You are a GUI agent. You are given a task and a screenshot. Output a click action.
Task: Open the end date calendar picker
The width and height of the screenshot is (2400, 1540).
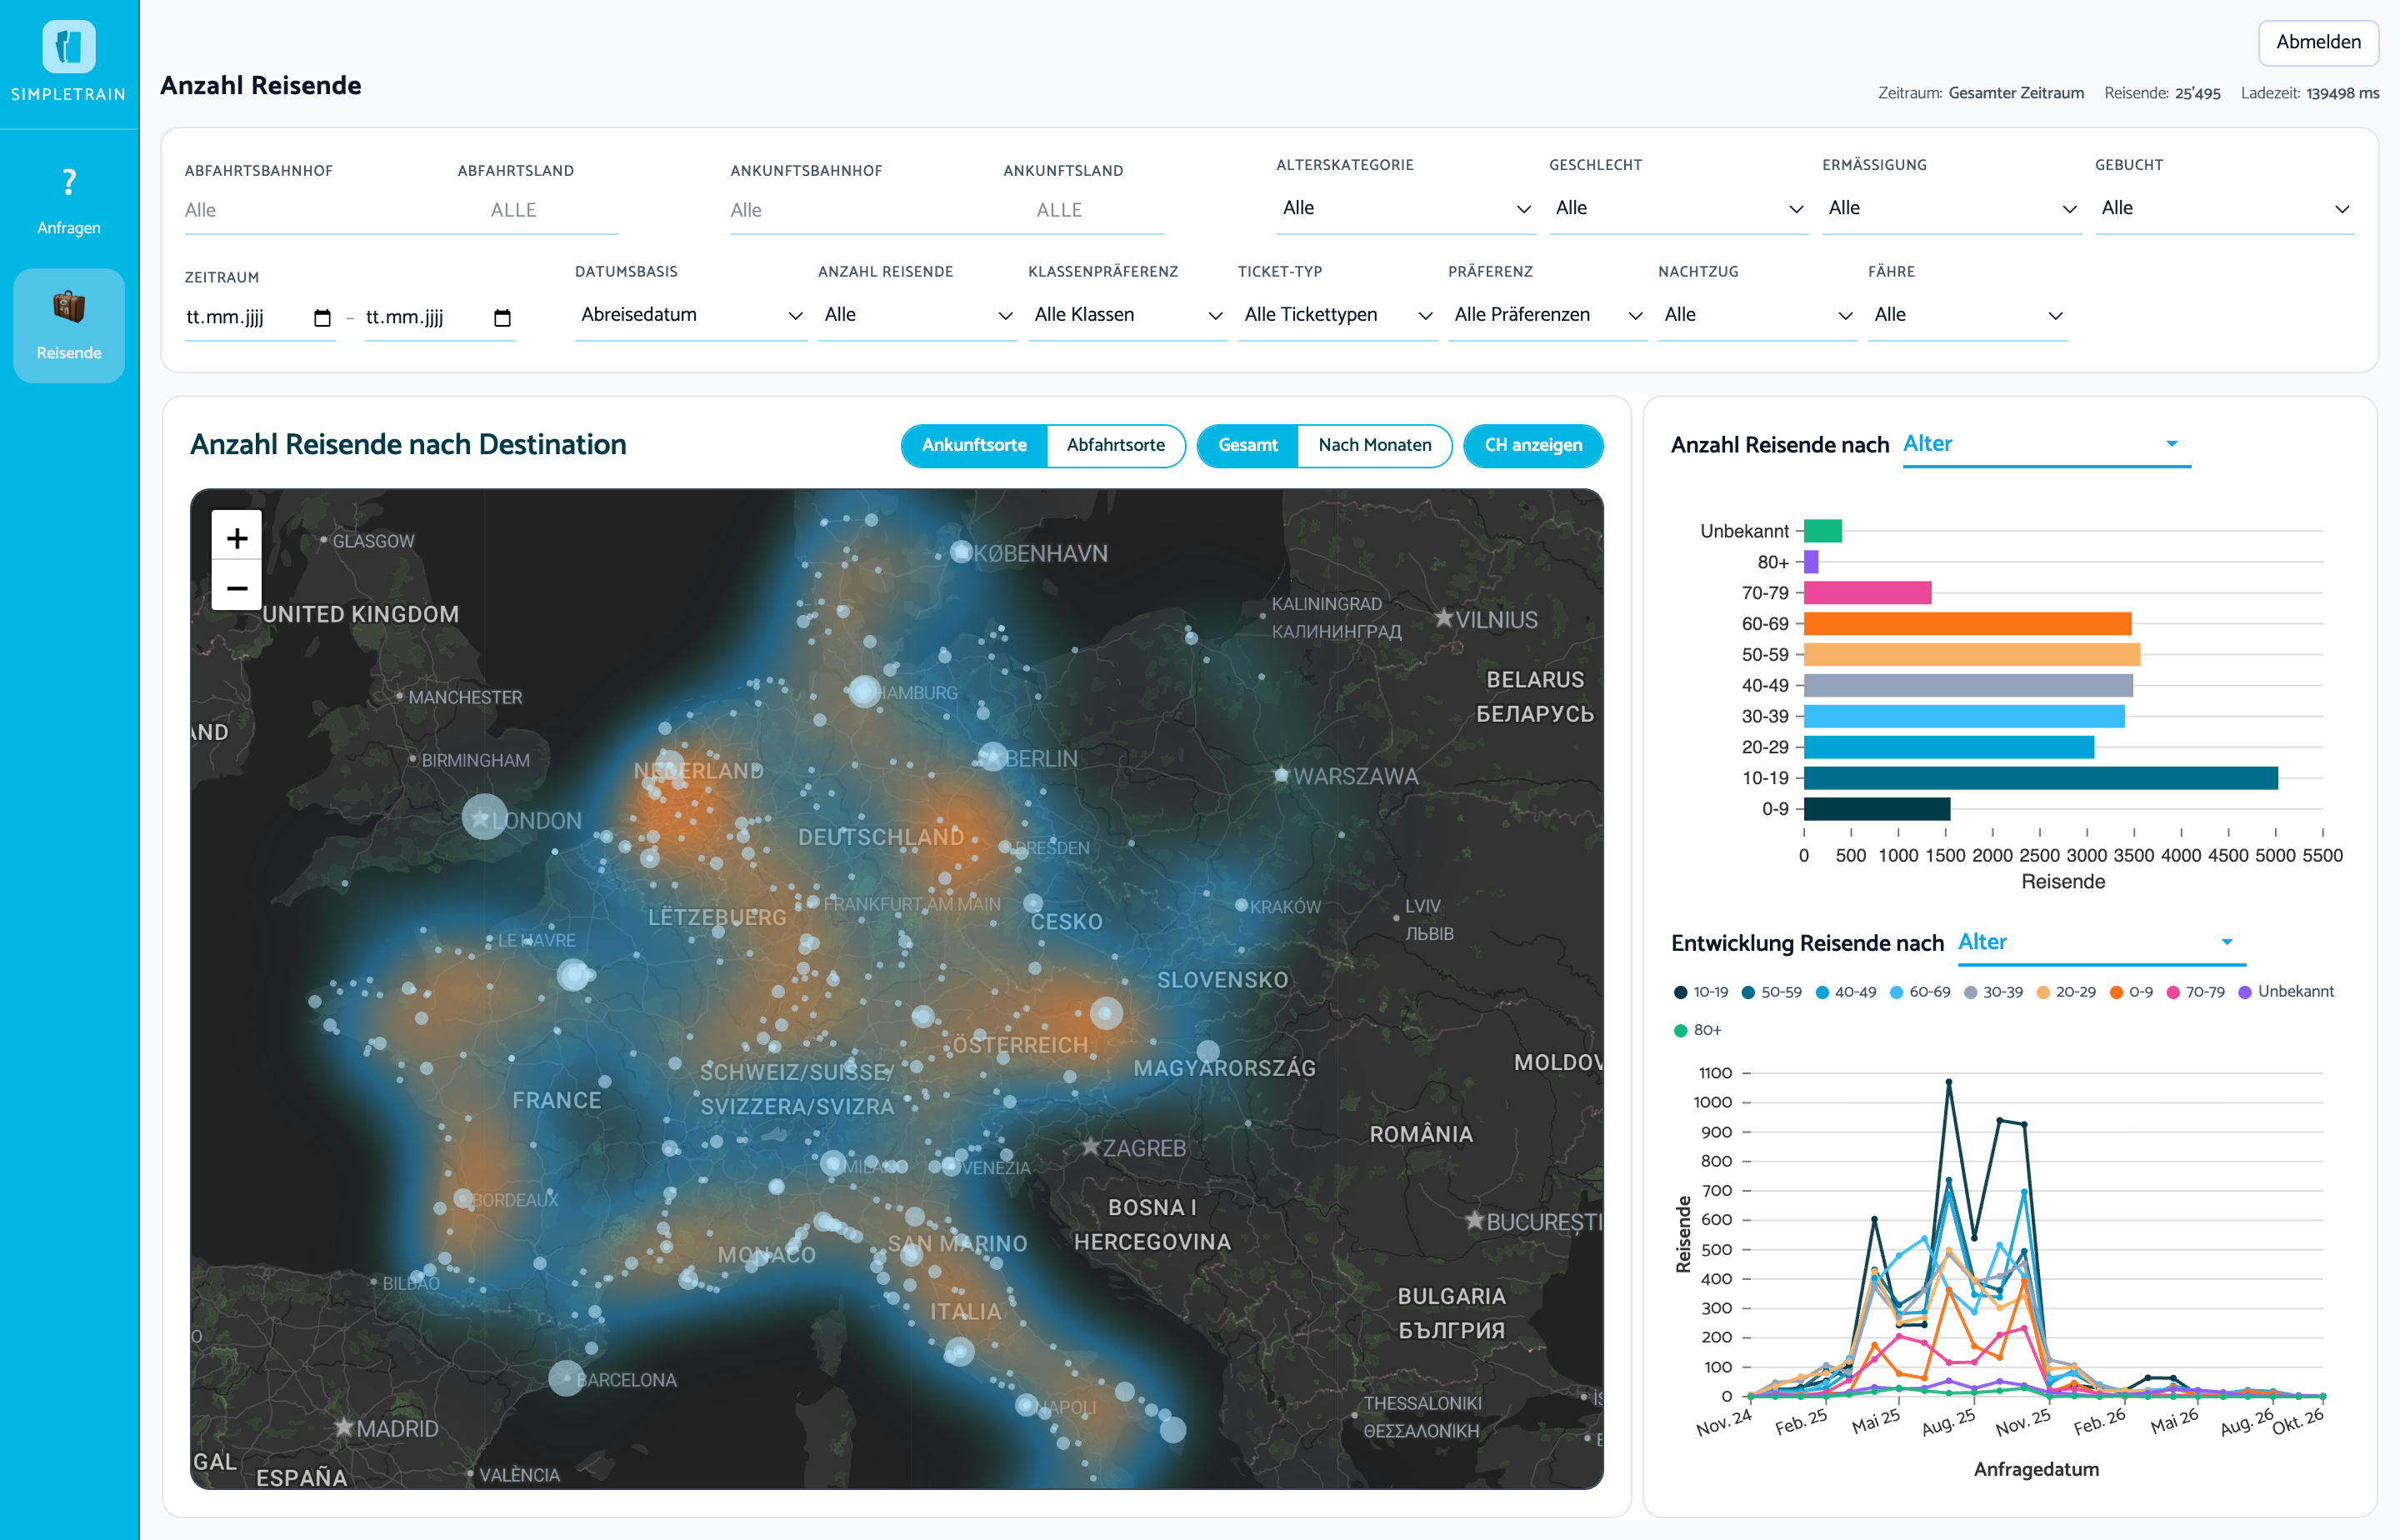click(502, 318)
